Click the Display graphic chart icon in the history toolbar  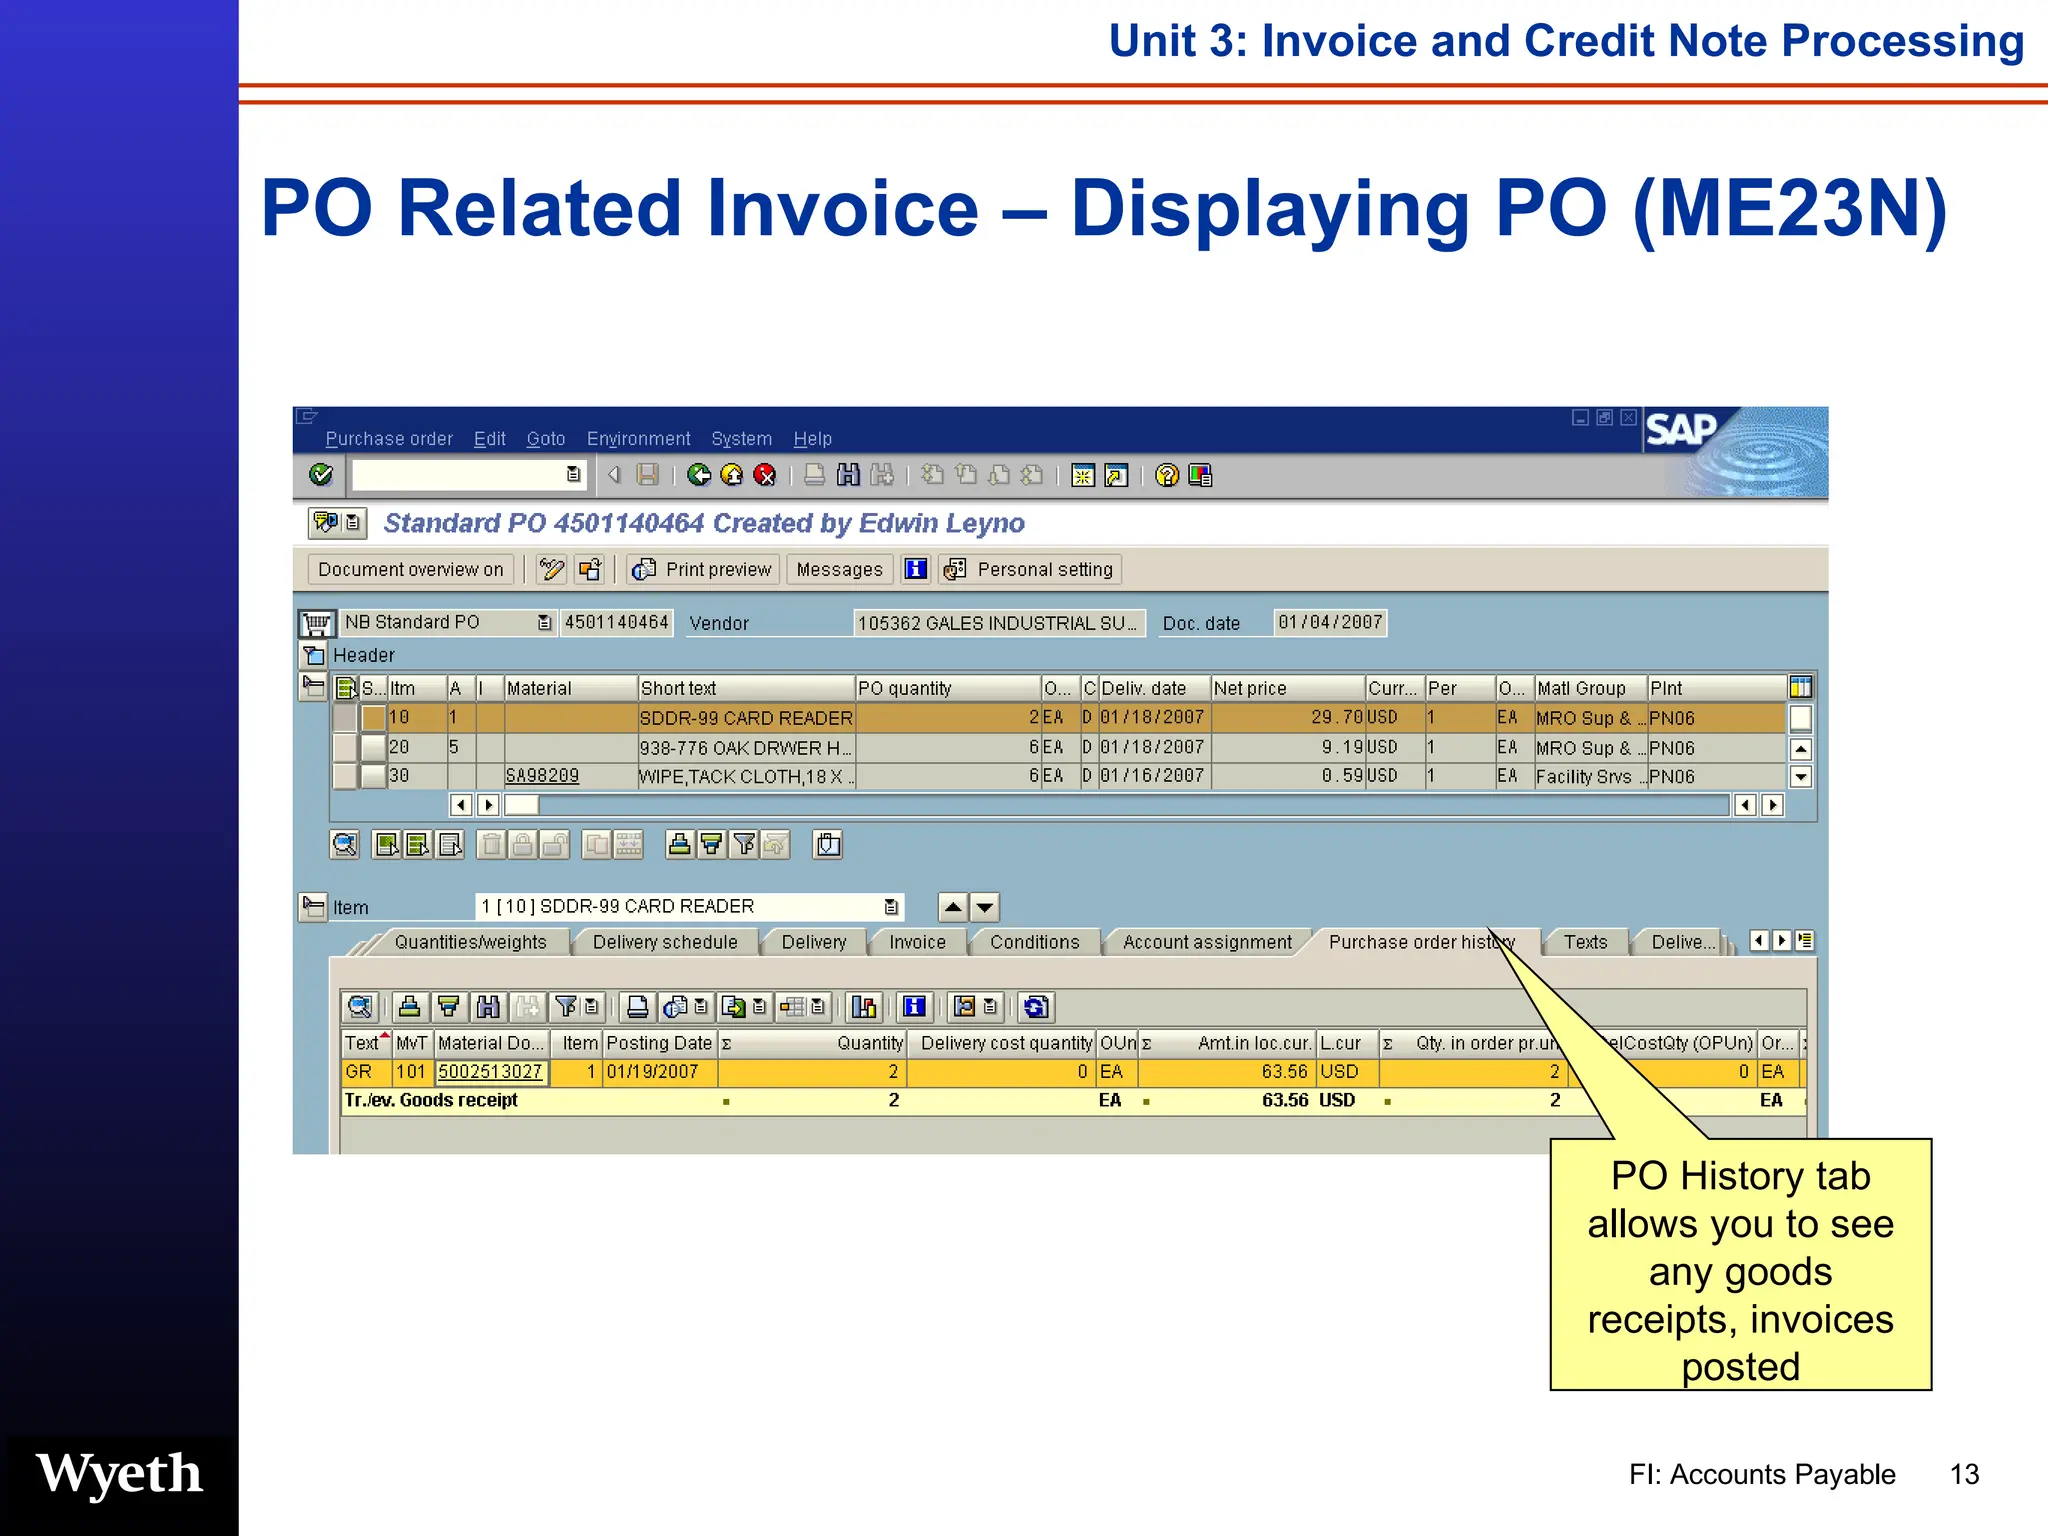click(863, 1007)
